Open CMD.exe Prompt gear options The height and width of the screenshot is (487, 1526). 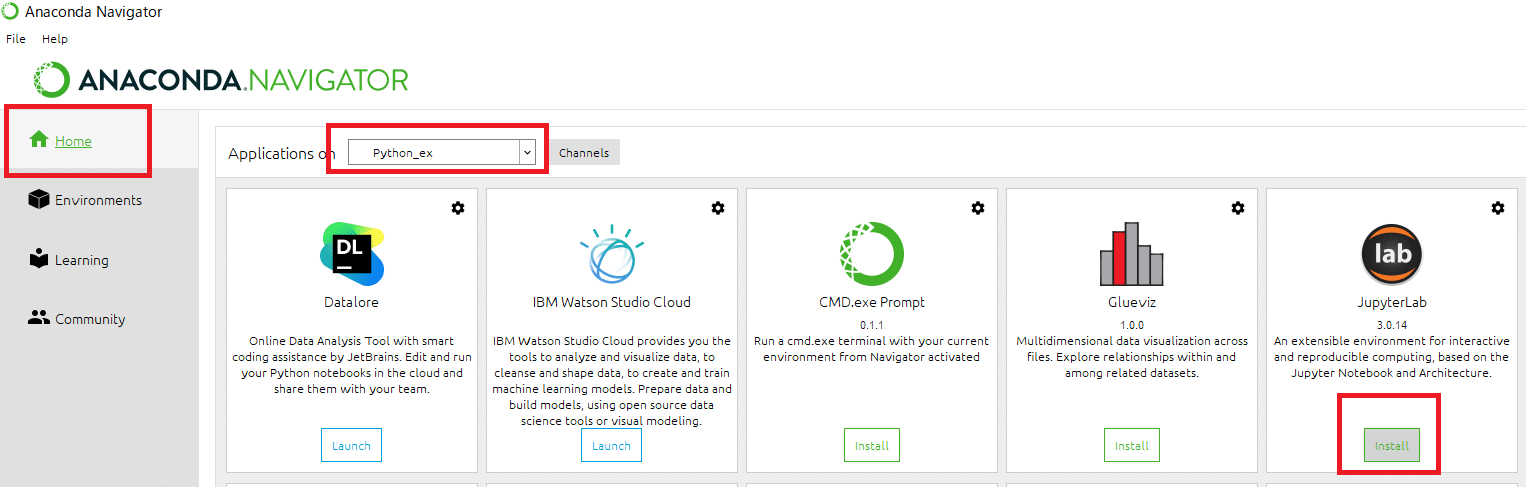(x=978, y=208)
